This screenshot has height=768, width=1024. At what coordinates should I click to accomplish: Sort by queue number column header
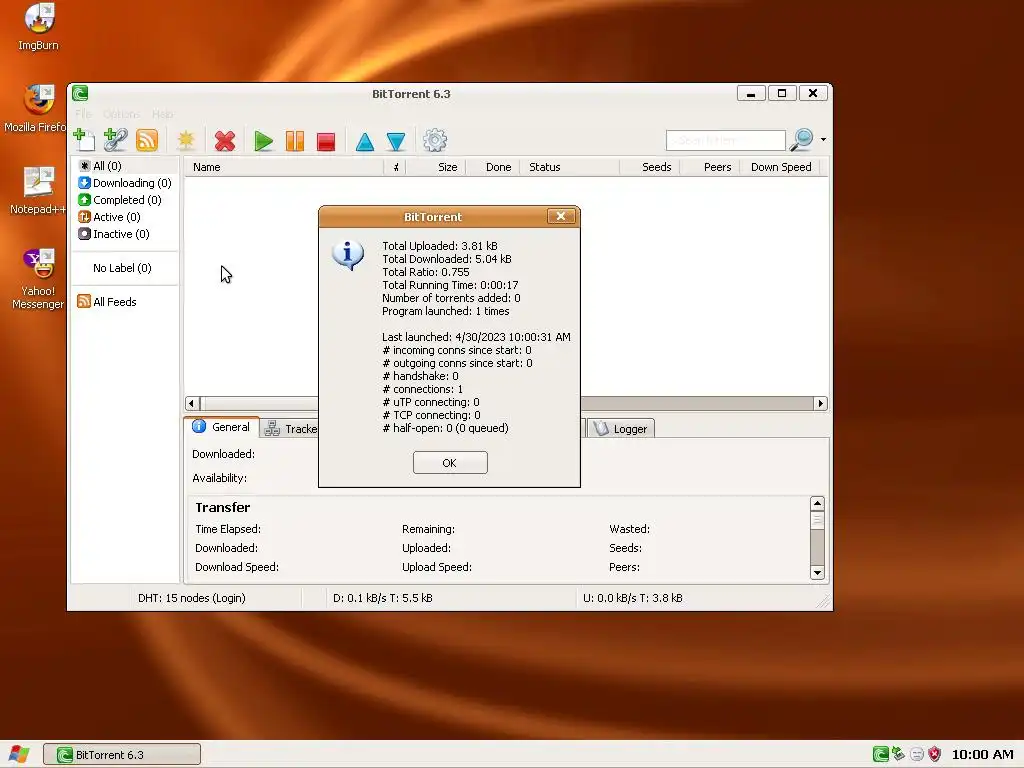[x=395, y=167]
